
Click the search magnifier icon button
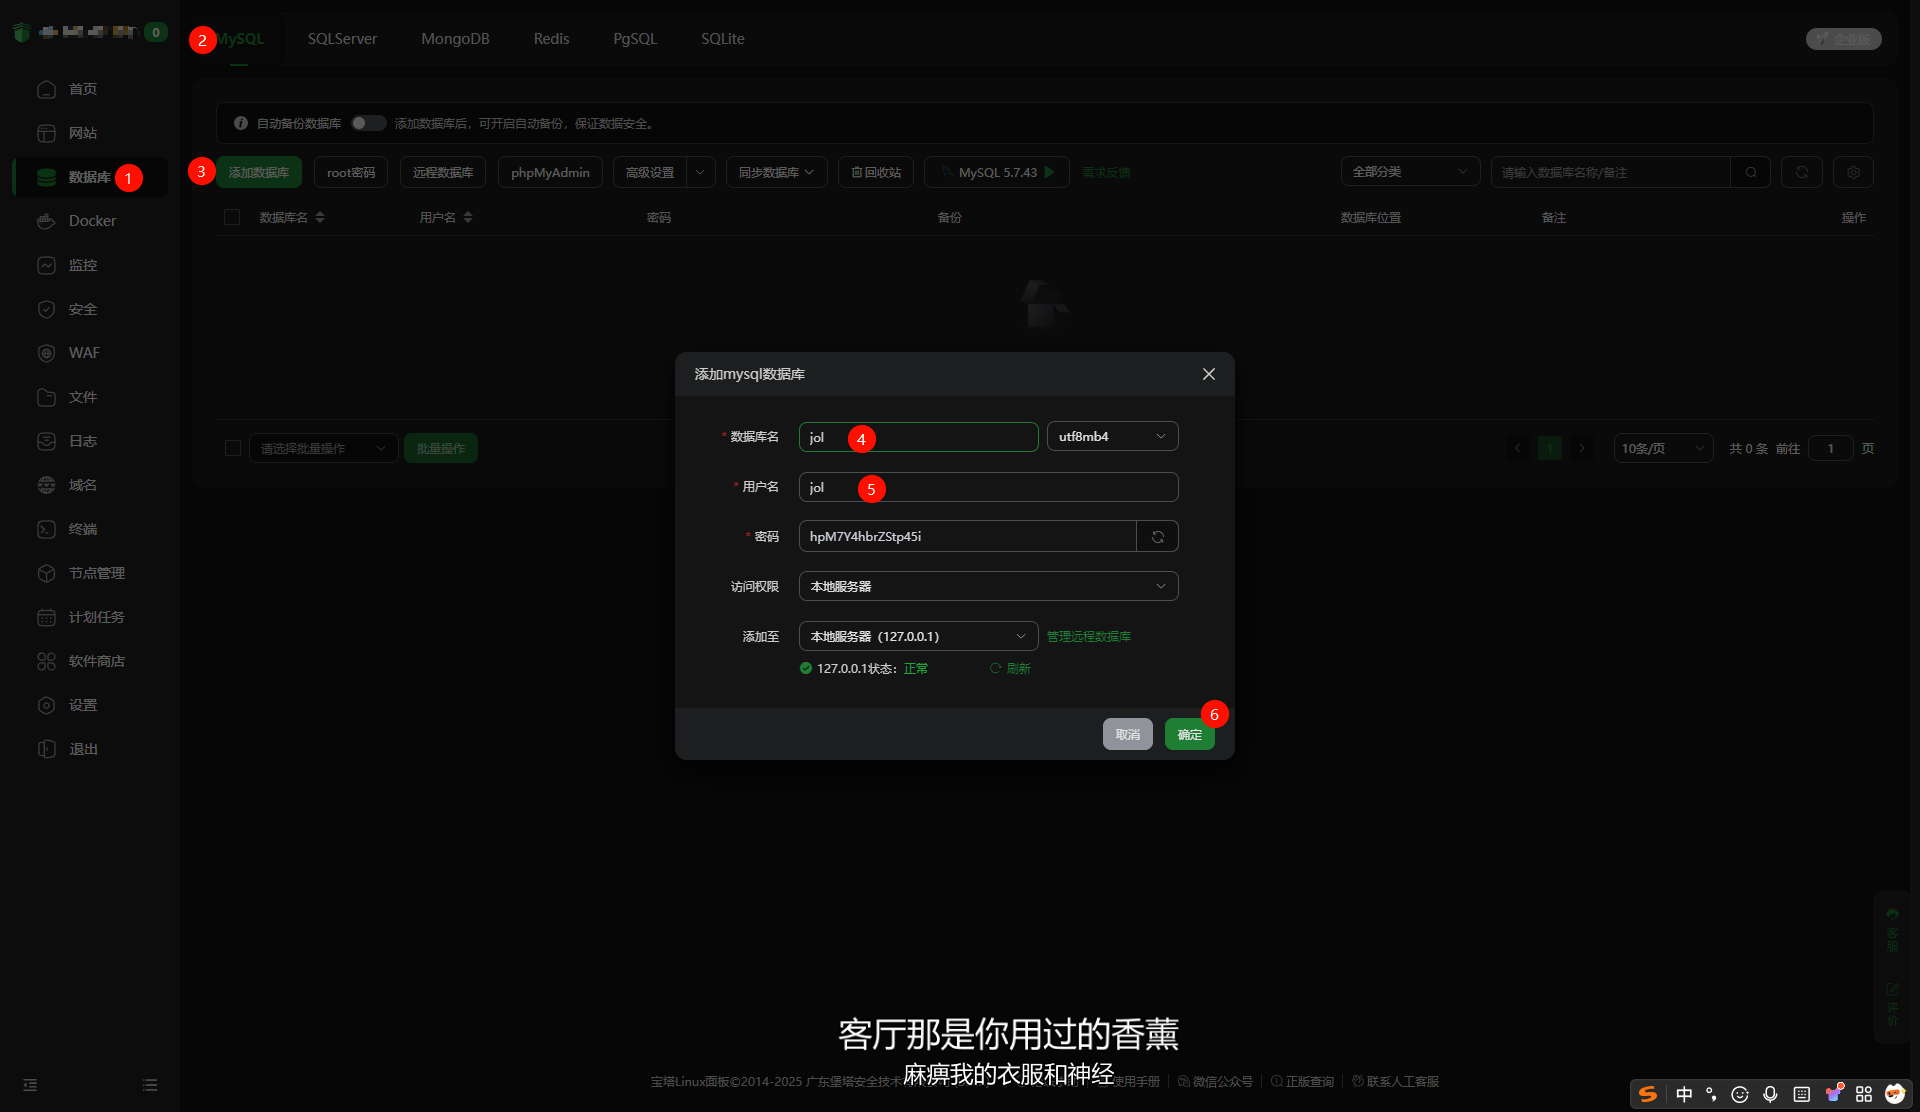(1750, 172)
